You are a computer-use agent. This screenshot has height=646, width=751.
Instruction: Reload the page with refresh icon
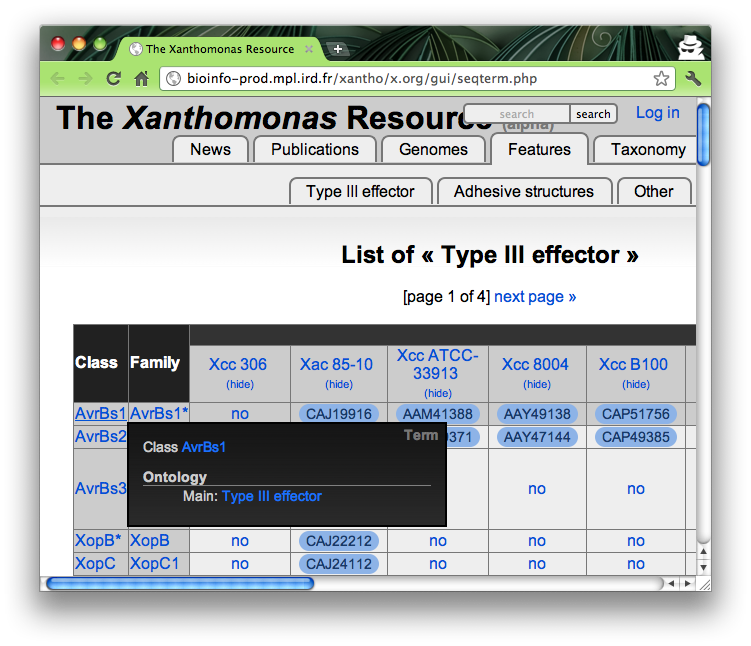114,78
